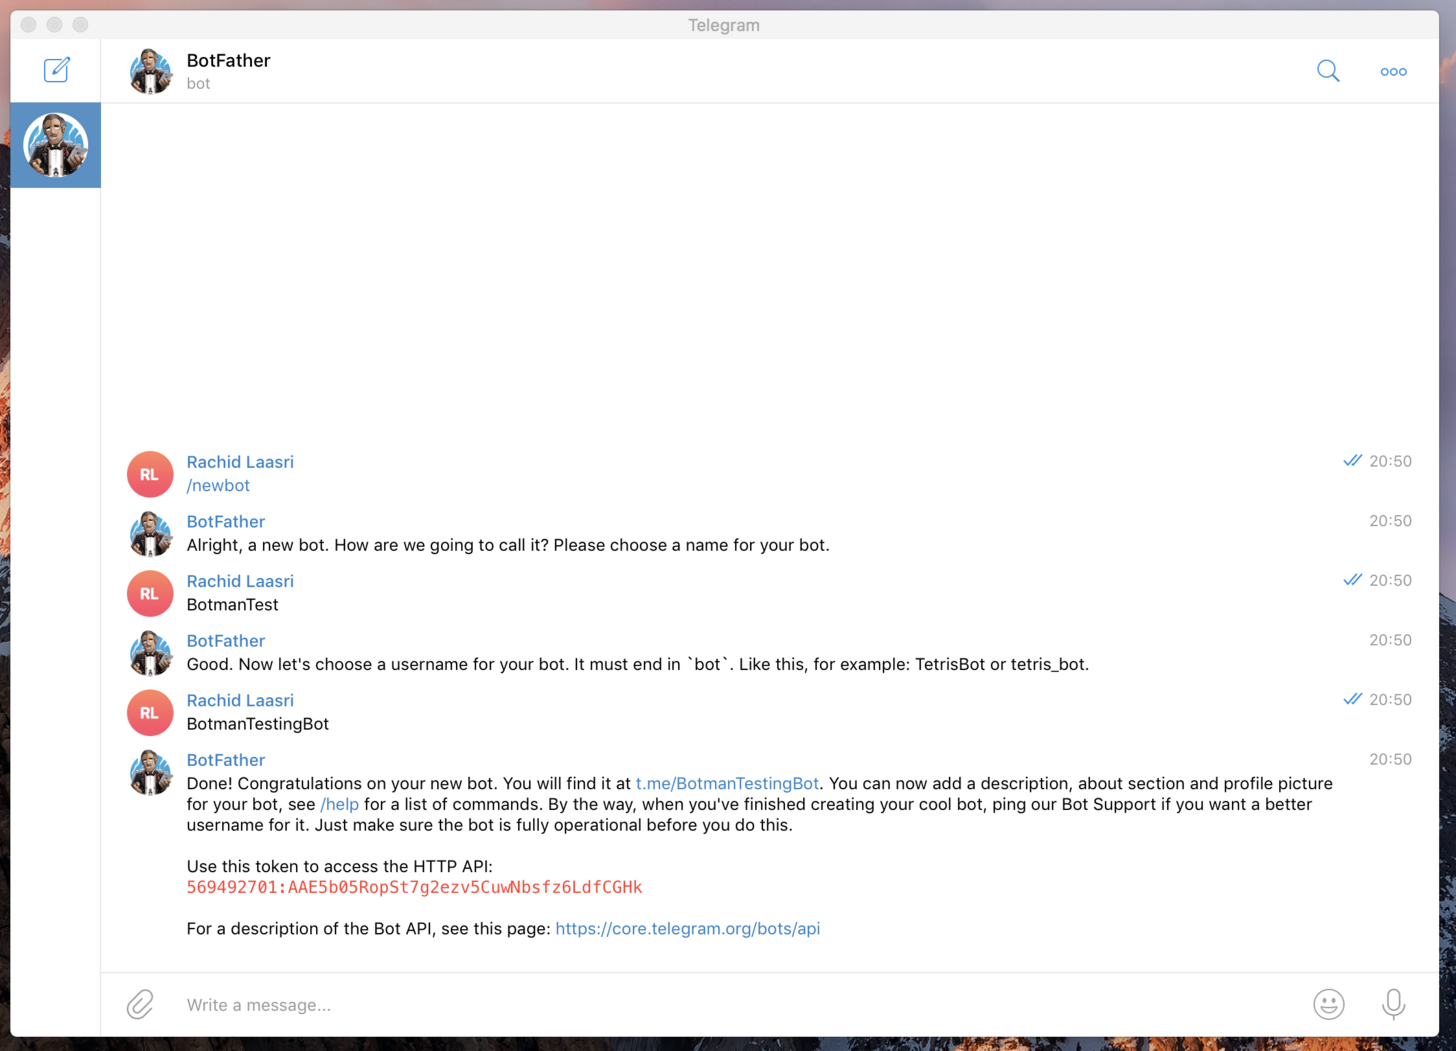
Task: Click the Rachid Laasri name above /newbot
Action: coord(240,462)
